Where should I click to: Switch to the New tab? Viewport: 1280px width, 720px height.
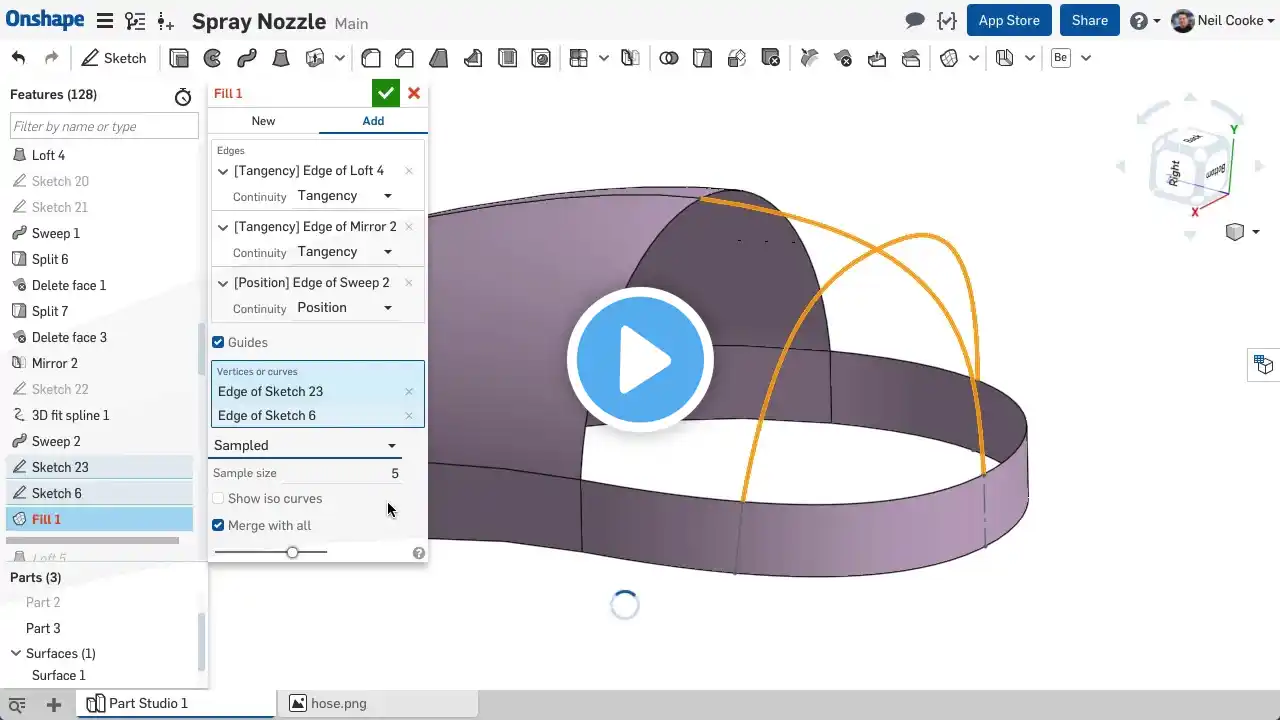point(263,121)
